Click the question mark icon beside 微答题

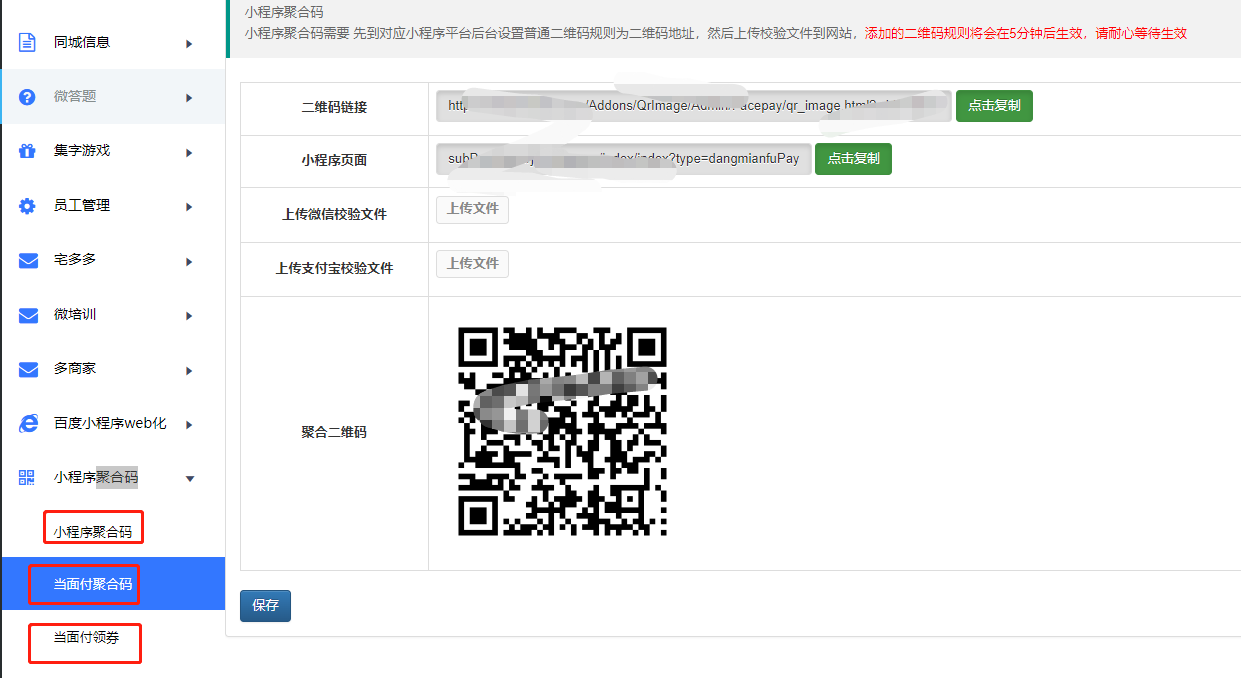pos(28,97)
